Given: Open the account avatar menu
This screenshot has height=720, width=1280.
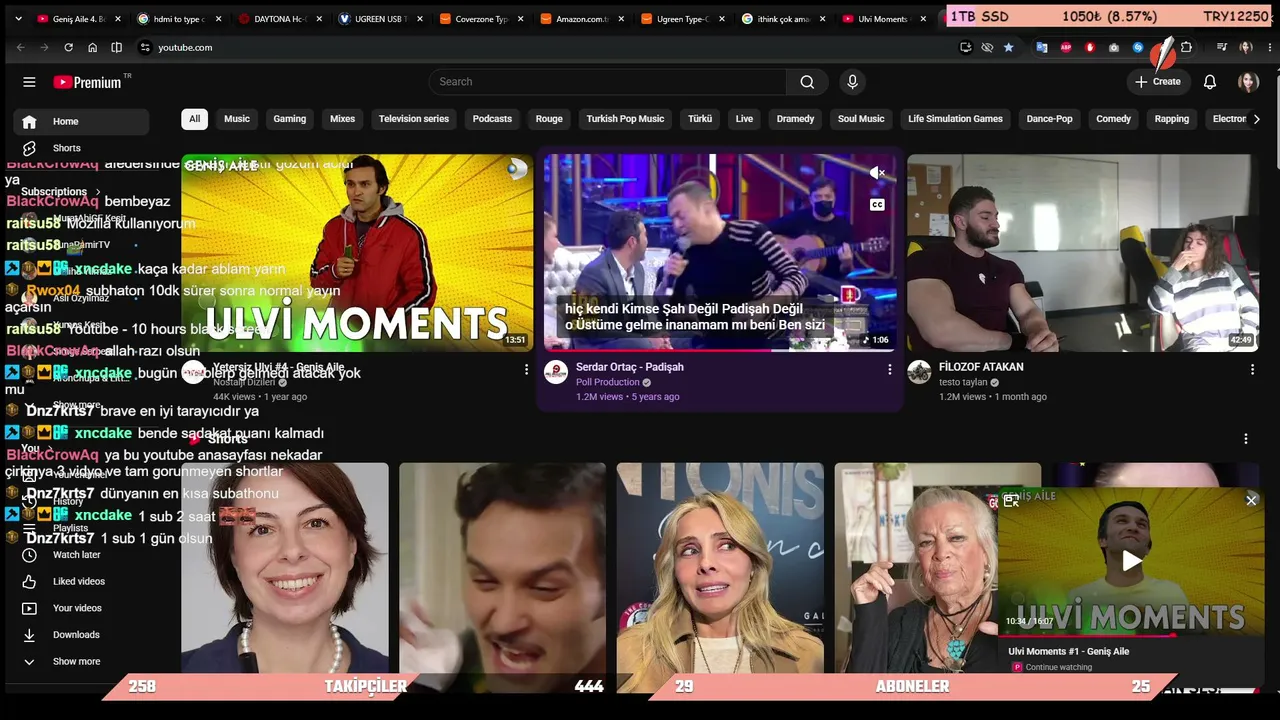Looking at the screenshot, I should coord(1248,82).
